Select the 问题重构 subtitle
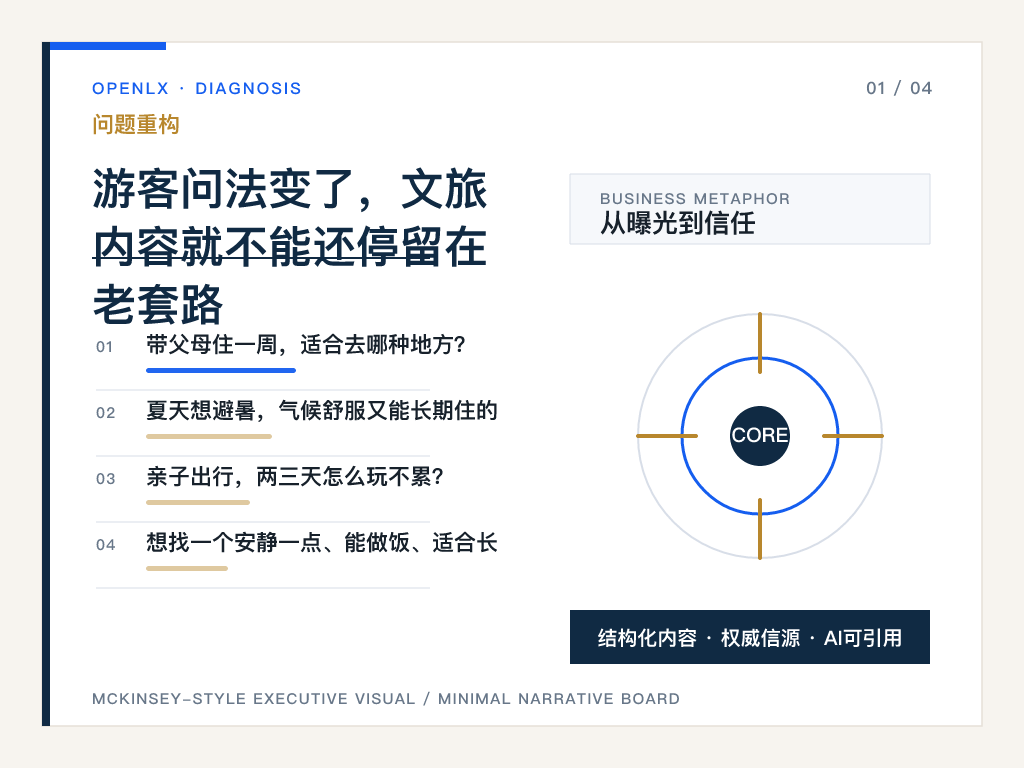This screenshot has height=768, width=1024. click(136, 124)
